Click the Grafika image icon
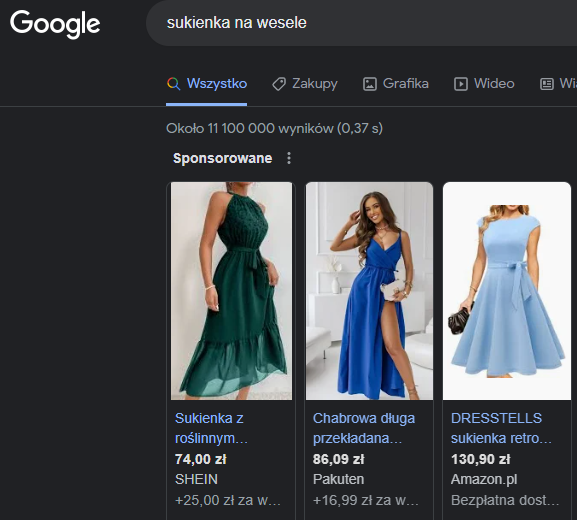The width and height of the screenshot is (577, 520). coord(369,84)
